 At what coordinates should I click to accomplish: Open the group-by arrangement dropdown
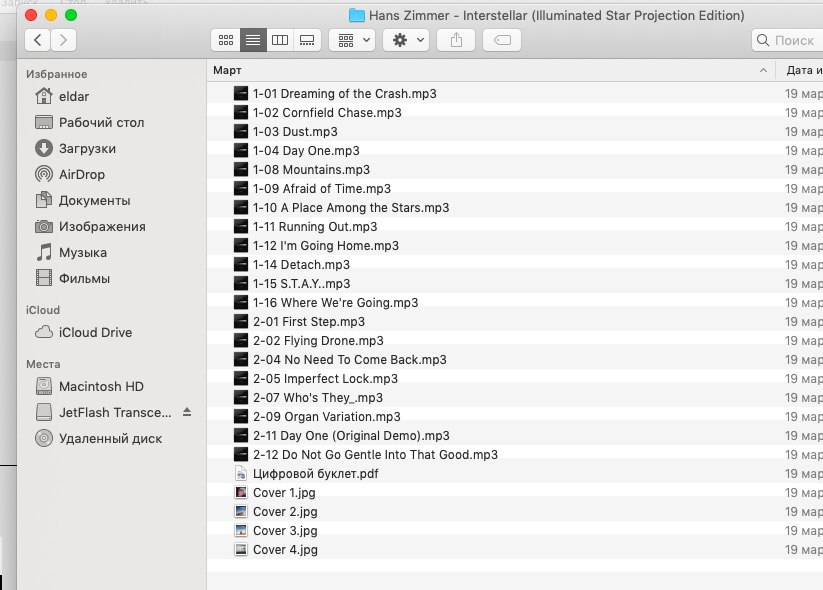(x=352, y=40)
